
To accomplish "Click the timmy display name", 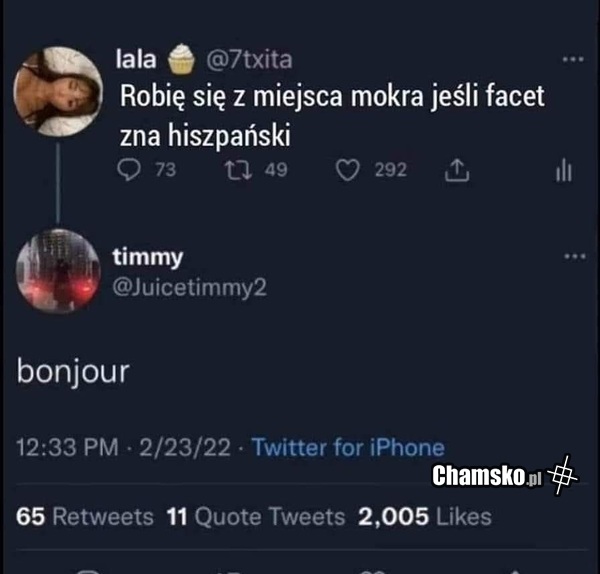I will click(148, 258).
